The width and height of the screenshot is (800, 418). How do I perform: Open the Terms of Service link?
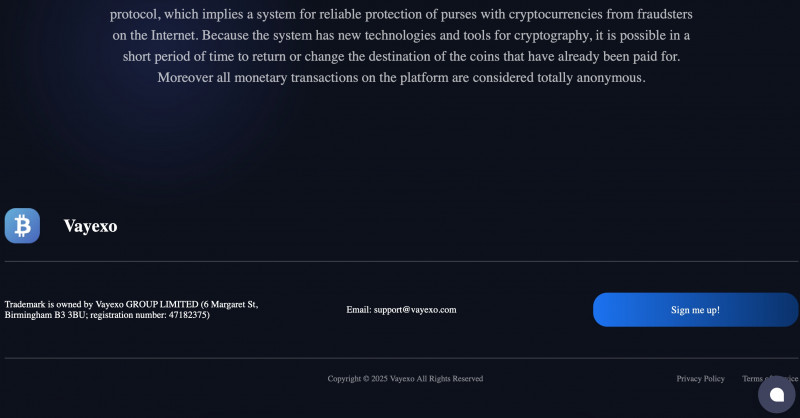[770, 379]
